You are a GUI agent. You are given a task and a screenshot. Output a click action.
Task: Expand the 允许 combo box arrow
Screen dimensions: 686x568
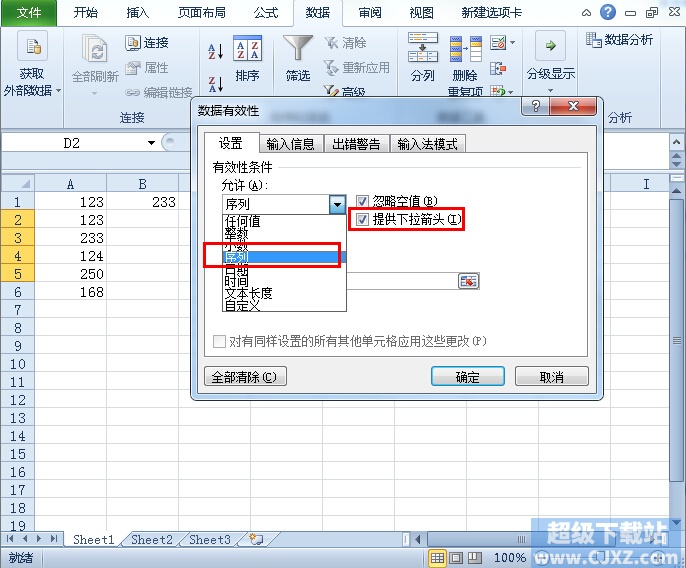[337, 204]
